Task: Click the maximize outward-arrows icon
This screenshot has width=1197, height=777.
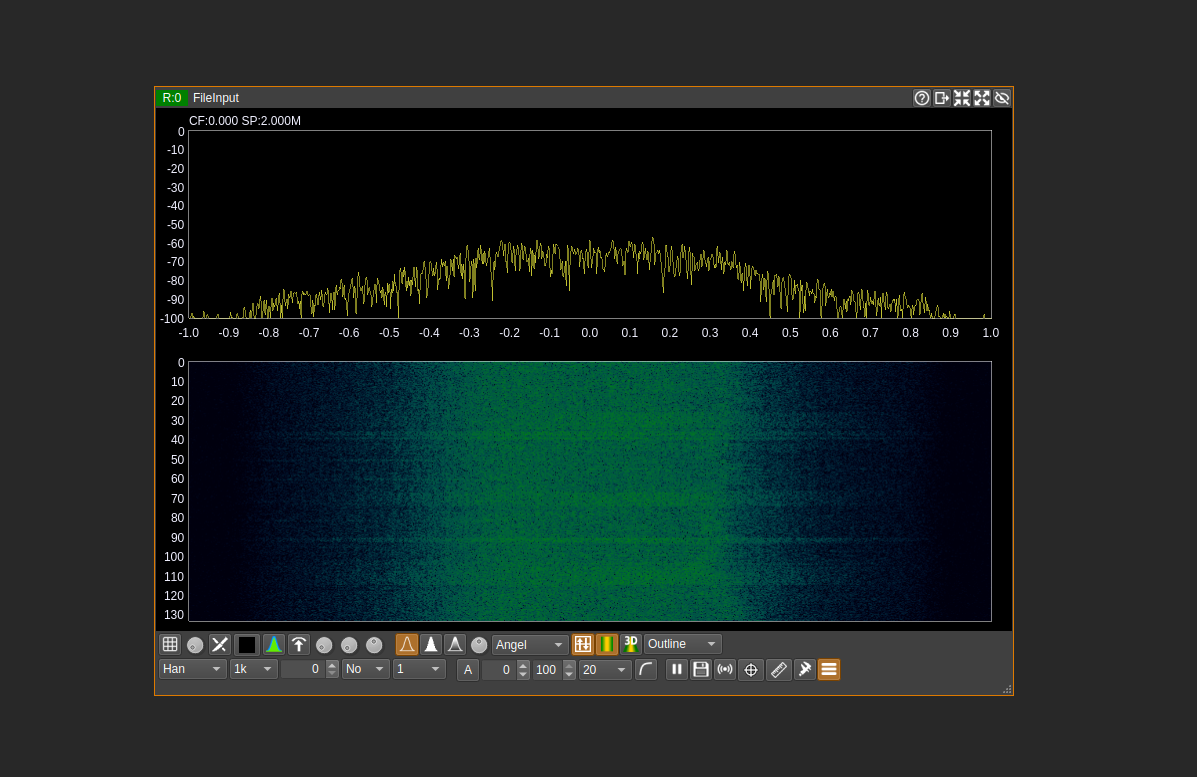Action: point(982,98)
